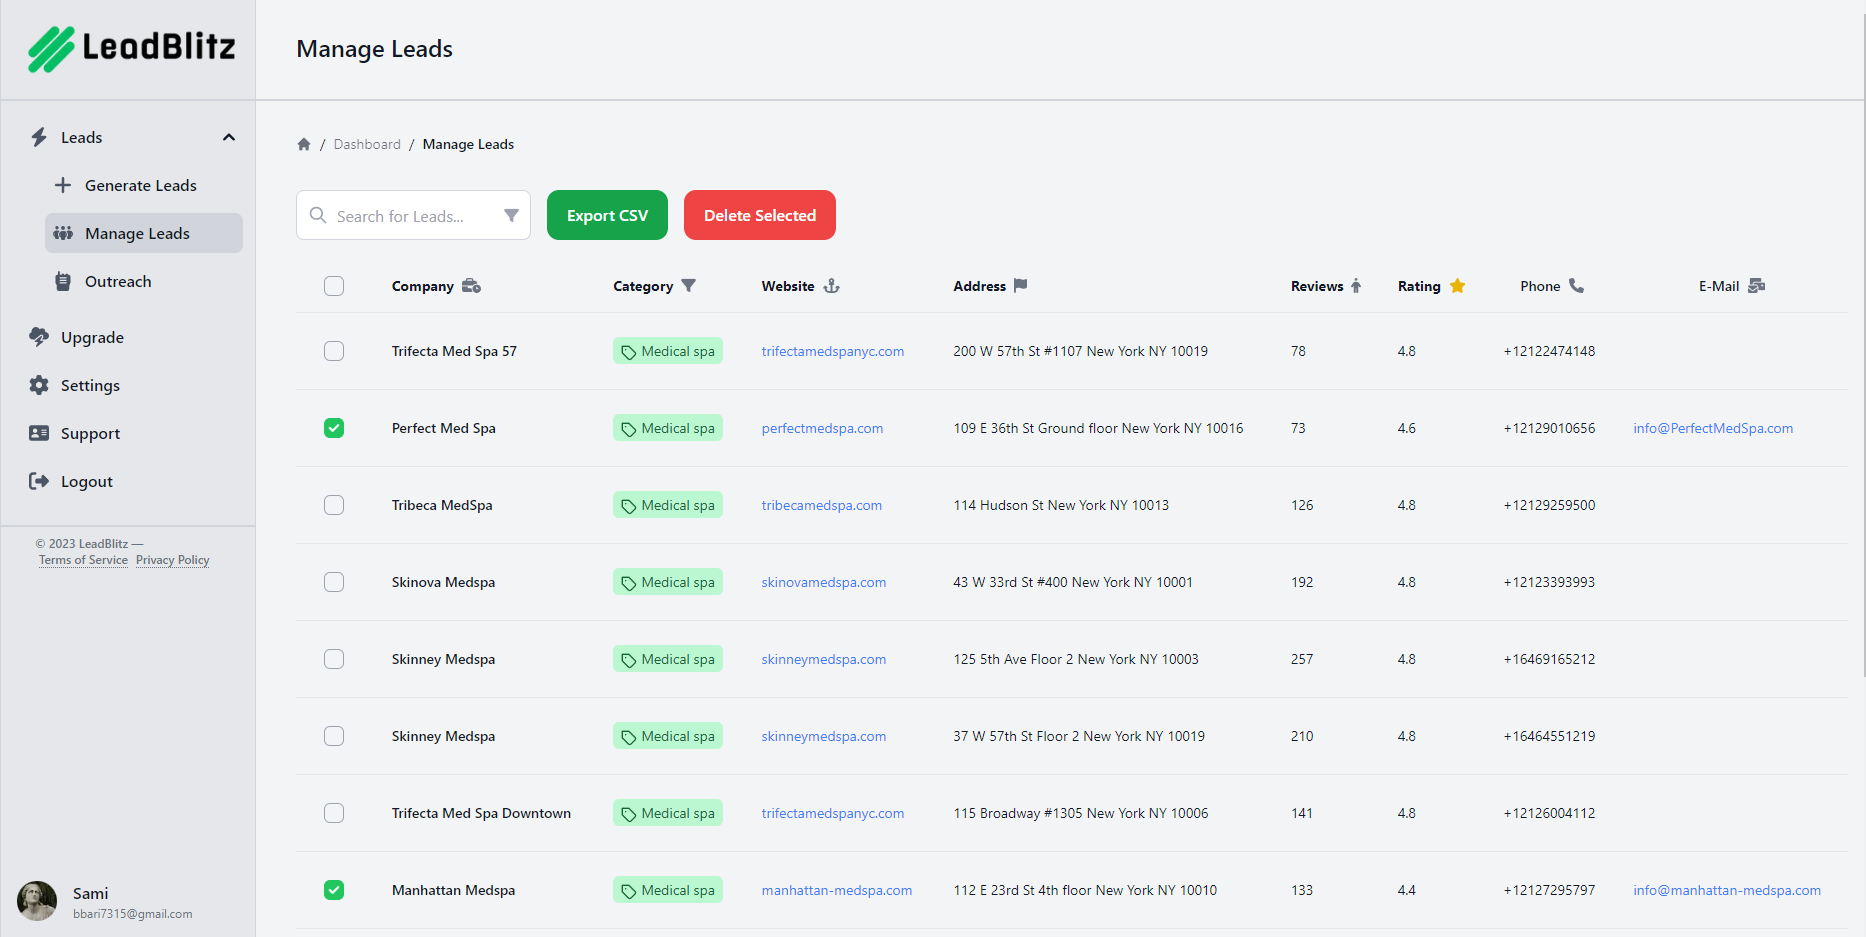Open Generate Leads in sidebar

pos(144,185)
